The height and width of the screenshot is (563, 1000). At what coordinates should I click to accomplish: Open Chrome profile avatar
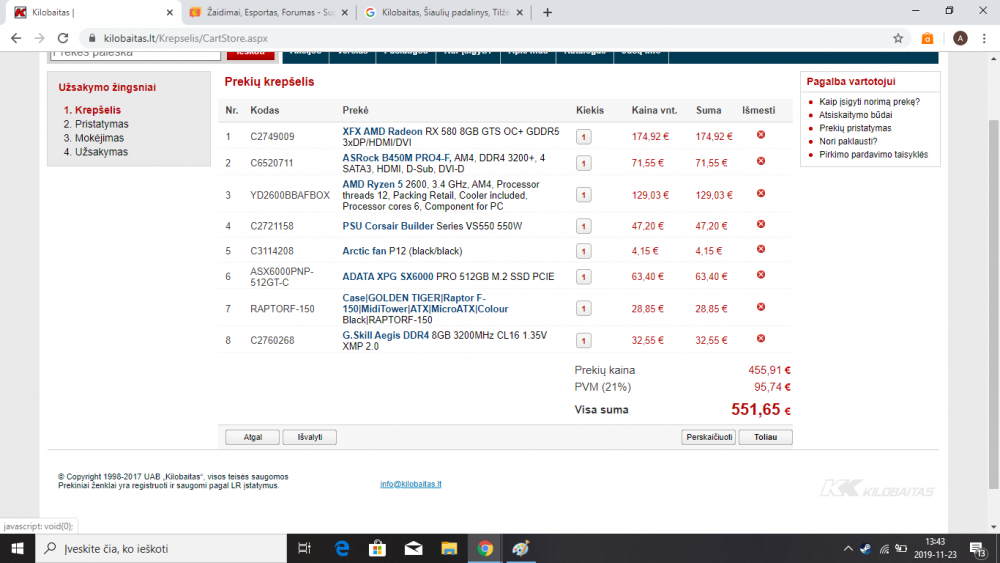960,38
